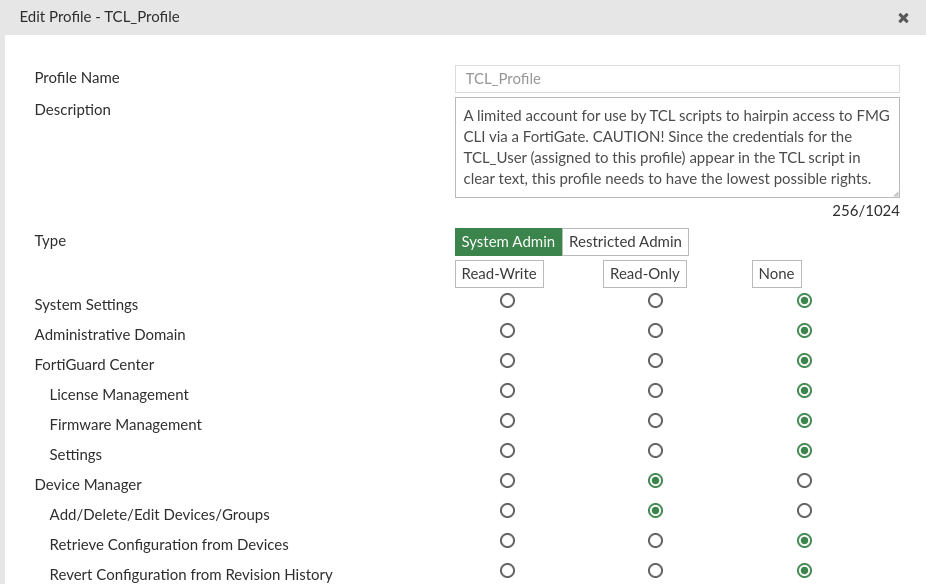Set Administrative Domain to Read-Only
This screenshot has height=584, width=926.
pos(655,331)
